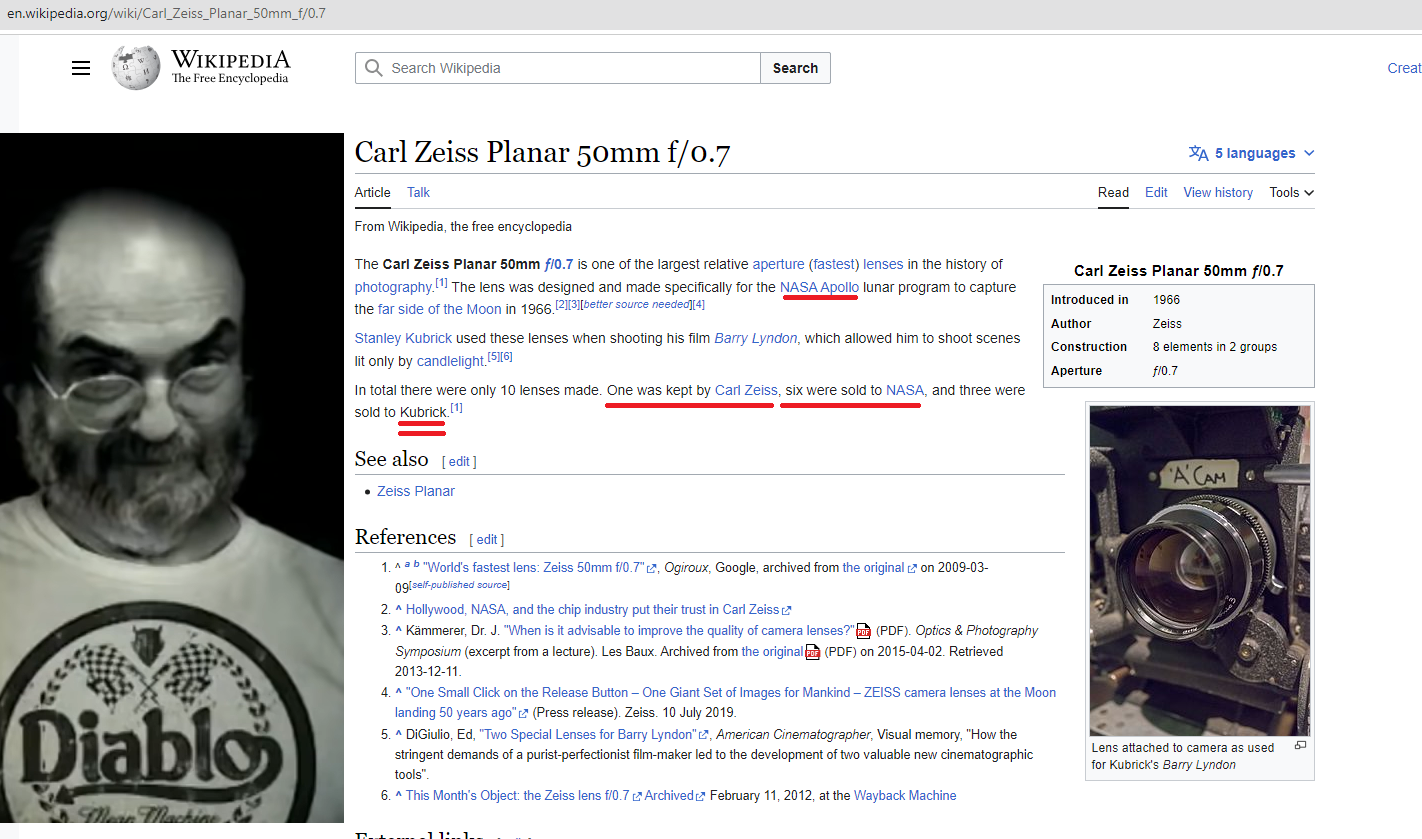Open the hamburger main menu
This screenshot has width=1422, height=839.
click(81, 68)
